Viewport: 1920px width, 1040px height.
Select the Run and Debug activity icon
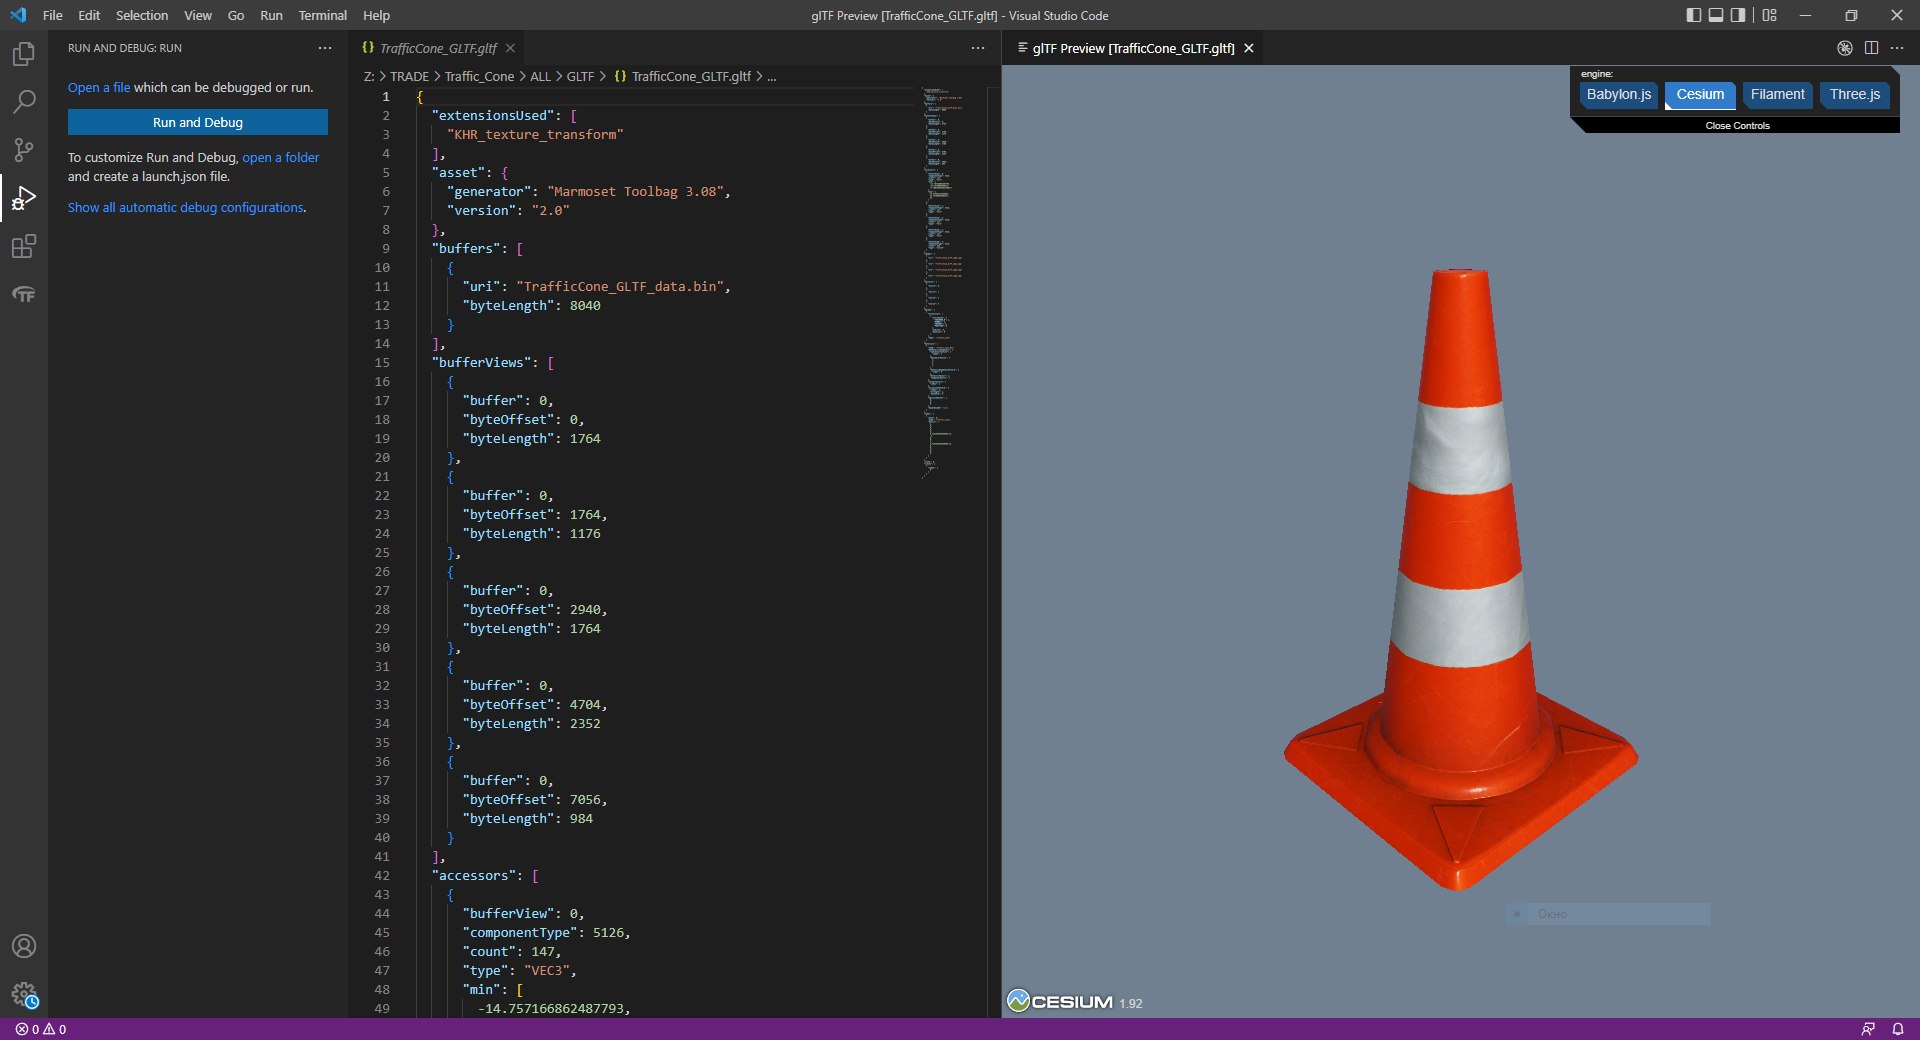coord(24,198)
